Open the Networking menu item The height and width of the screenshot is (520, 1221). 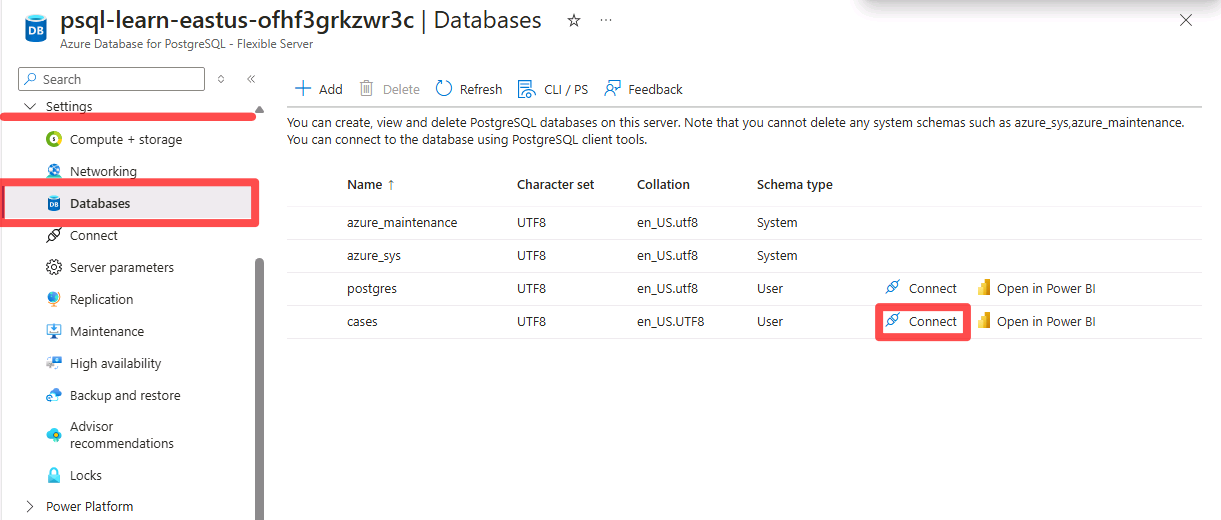click(x=103, y=171)
